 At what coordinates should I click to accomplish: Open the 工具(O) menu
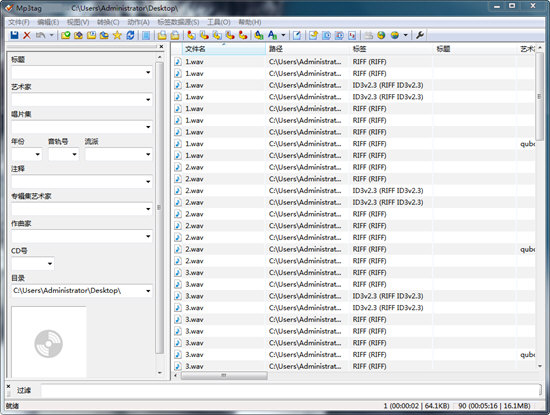pyautogui.click(x=219, y=22)
